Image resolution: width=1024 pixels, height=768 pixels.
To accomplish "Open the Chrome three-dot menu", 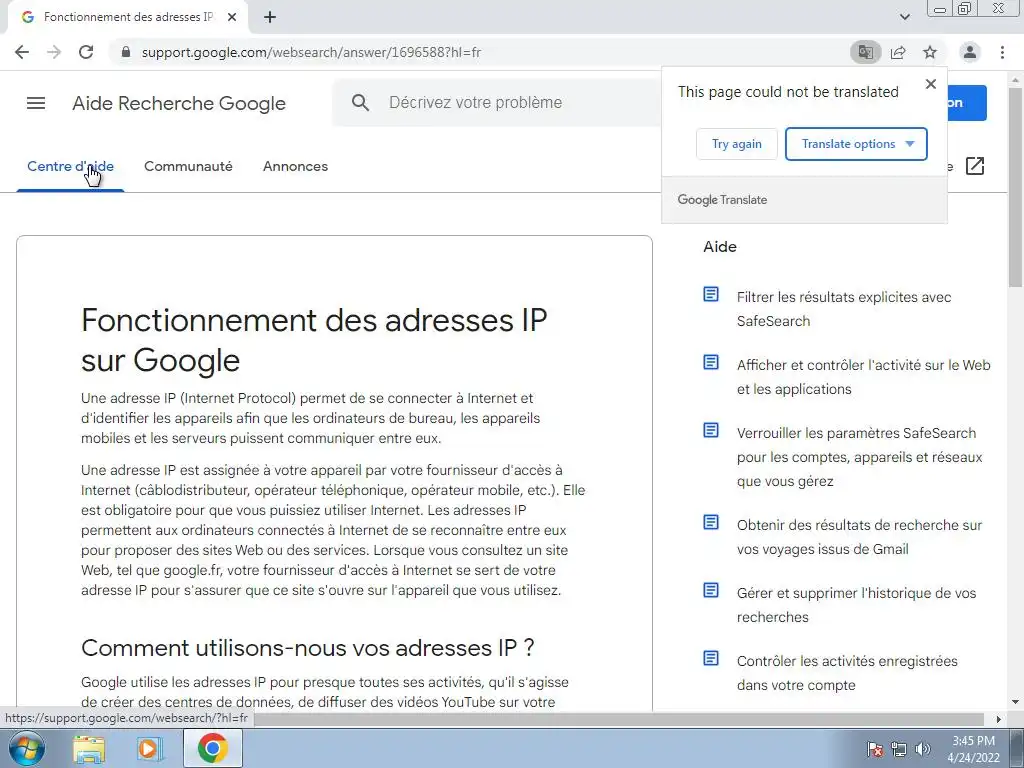I will click(1002, 52).
